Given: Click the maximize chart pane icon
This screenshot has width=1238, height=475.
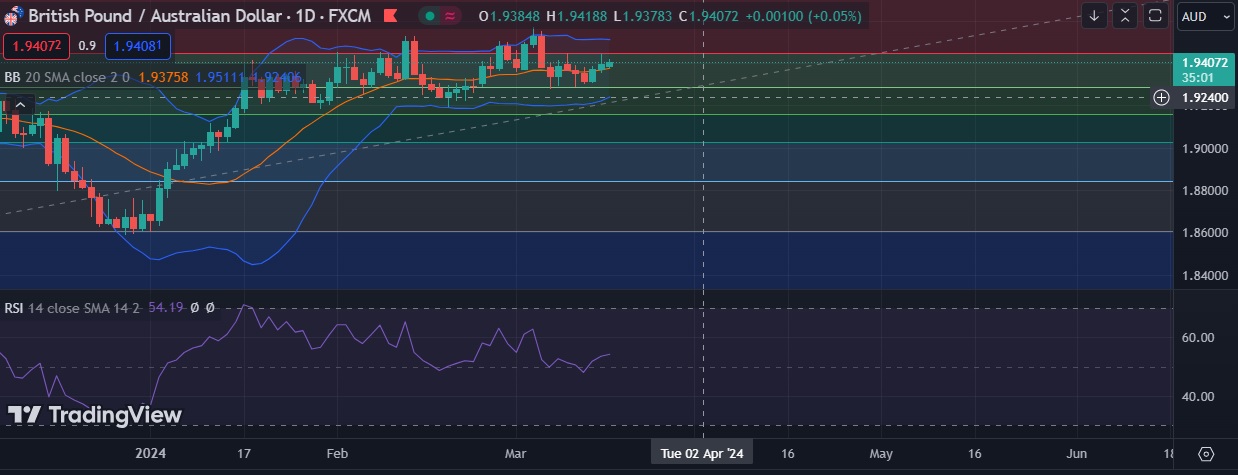Looking at the screenshot, I should pos(1155,16).
